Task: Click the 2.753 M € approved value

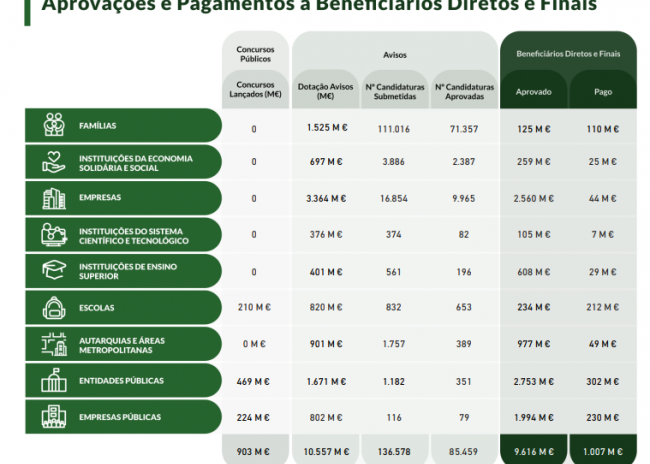Action: pos(534,381)
